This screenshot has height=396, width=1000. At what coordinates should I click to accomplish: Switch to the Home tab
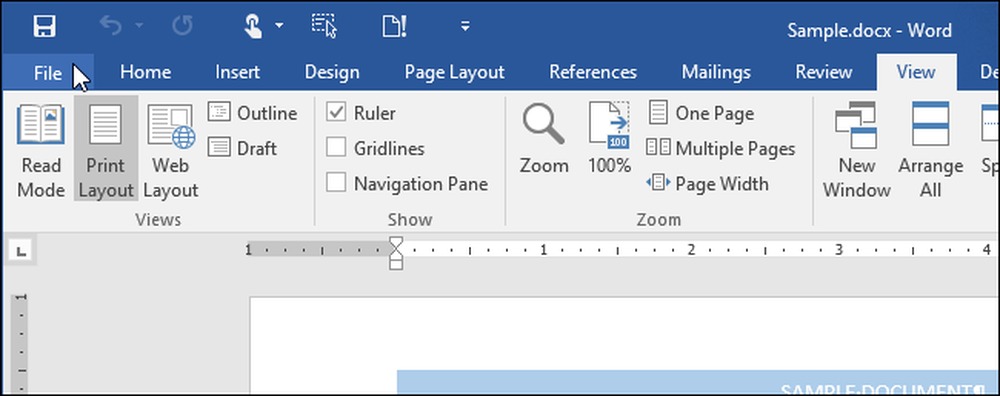coord(145,73)
